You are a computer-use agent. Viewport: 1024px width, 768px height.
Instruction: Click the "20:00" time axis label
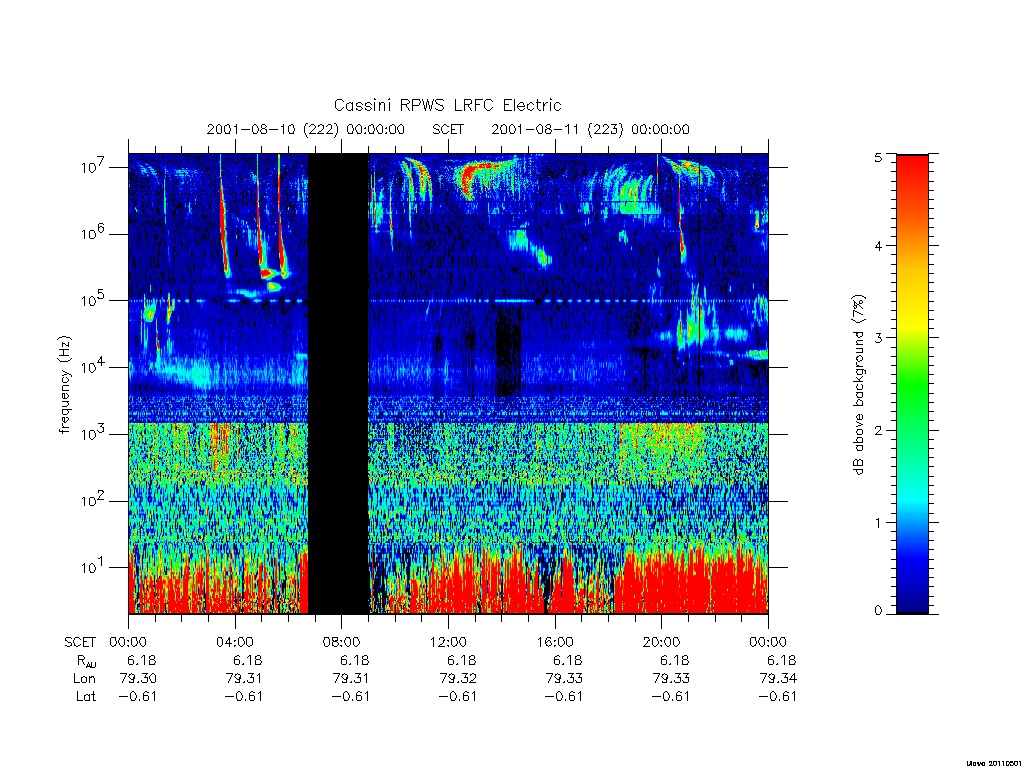[x=662, y=642]
